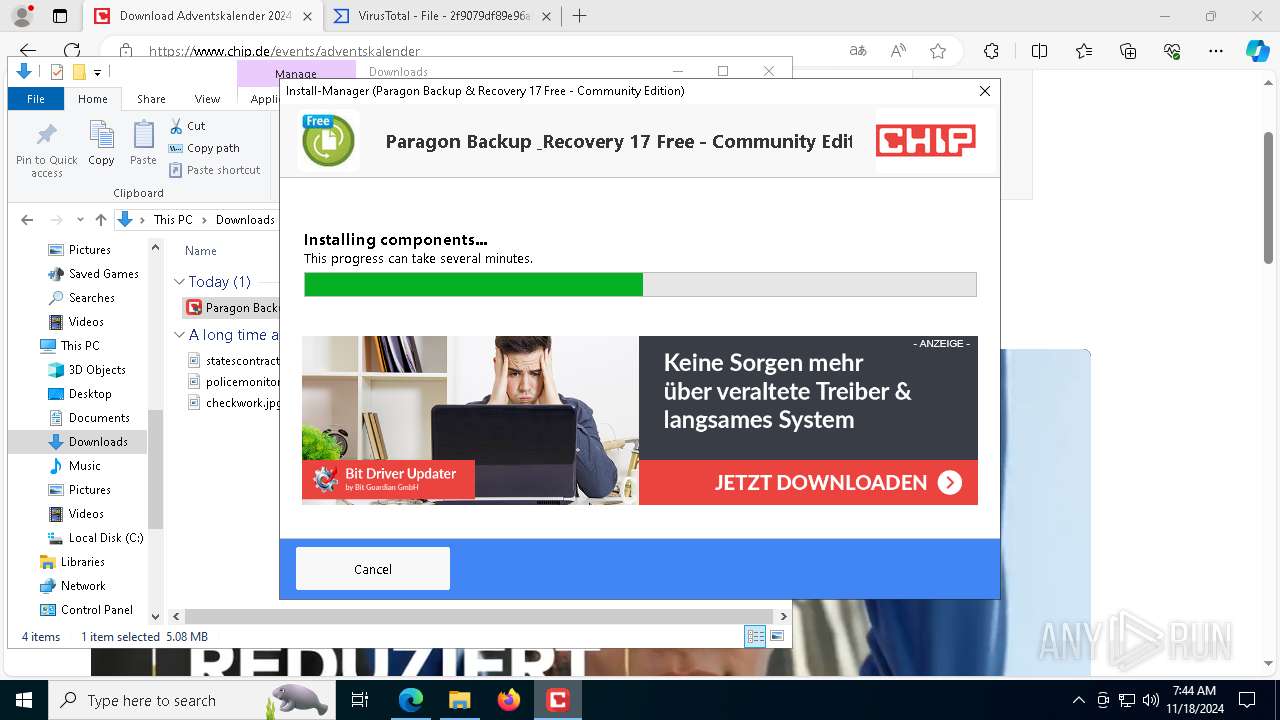The height and width of the screenshot is (720, 1280).
Task: Click This PC in the address breadcrumb
Action: 173,220
